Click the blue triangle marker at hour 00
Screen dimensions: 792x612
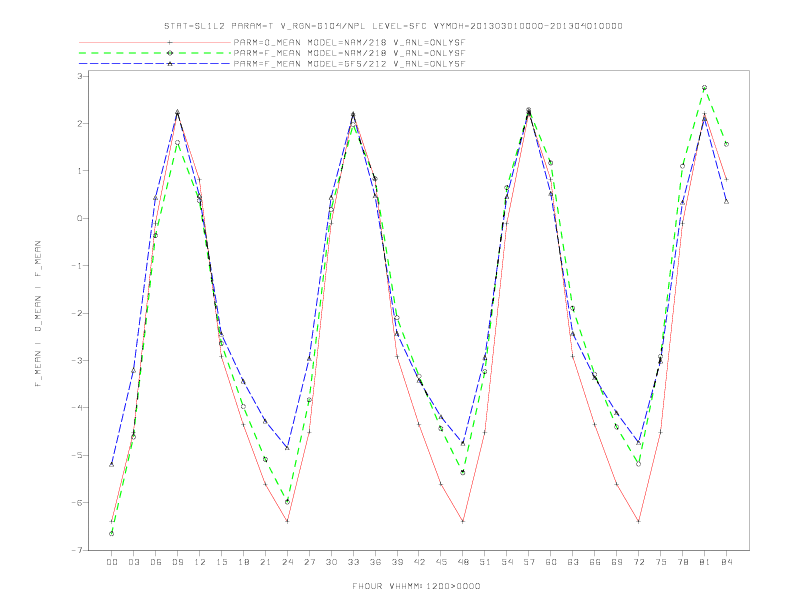(x=112, y=465)
